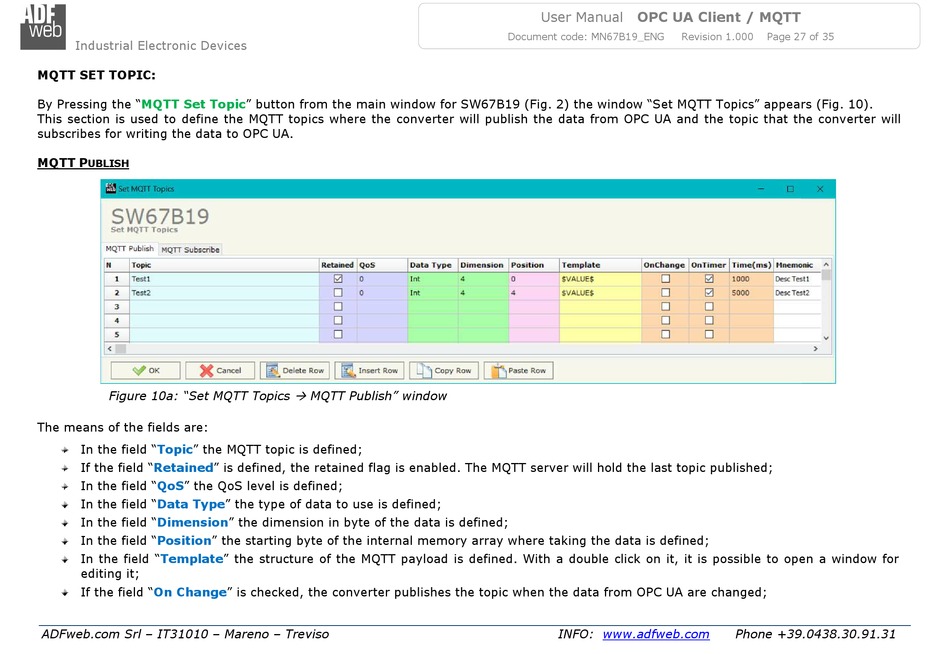Click the Set MQTT Topics window title icon

110,188
